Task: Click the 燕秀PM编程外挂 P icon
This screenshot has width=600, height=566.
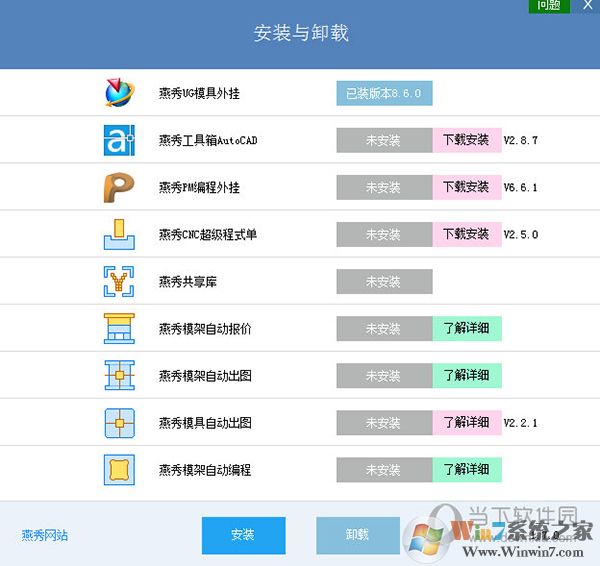Action: click(119, 187)
